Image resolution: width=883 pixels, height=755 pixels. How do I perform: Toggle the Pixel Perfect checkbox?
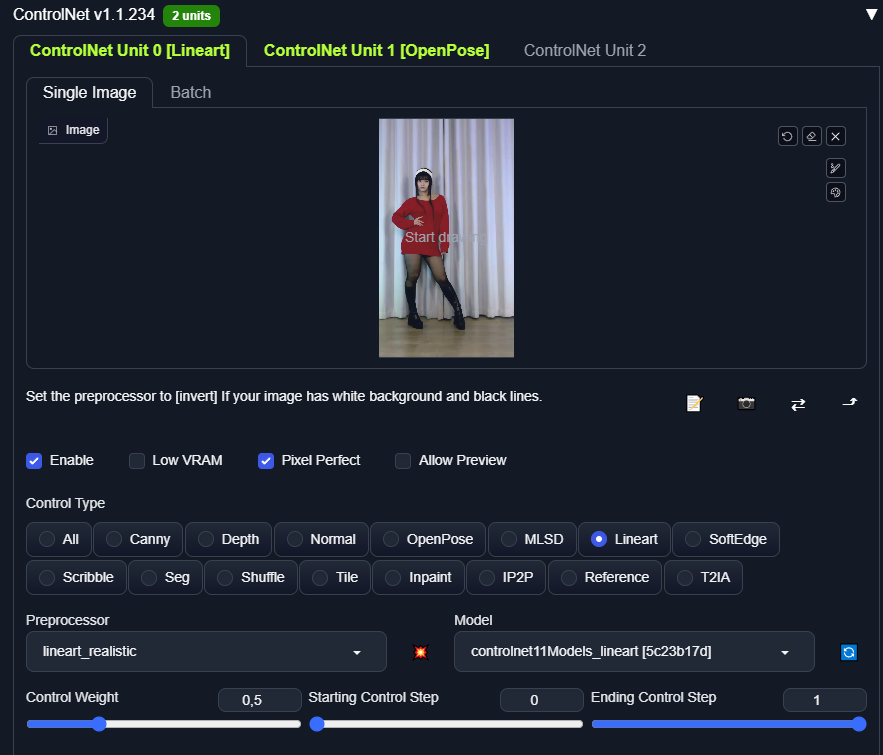(x=266, y=461)
